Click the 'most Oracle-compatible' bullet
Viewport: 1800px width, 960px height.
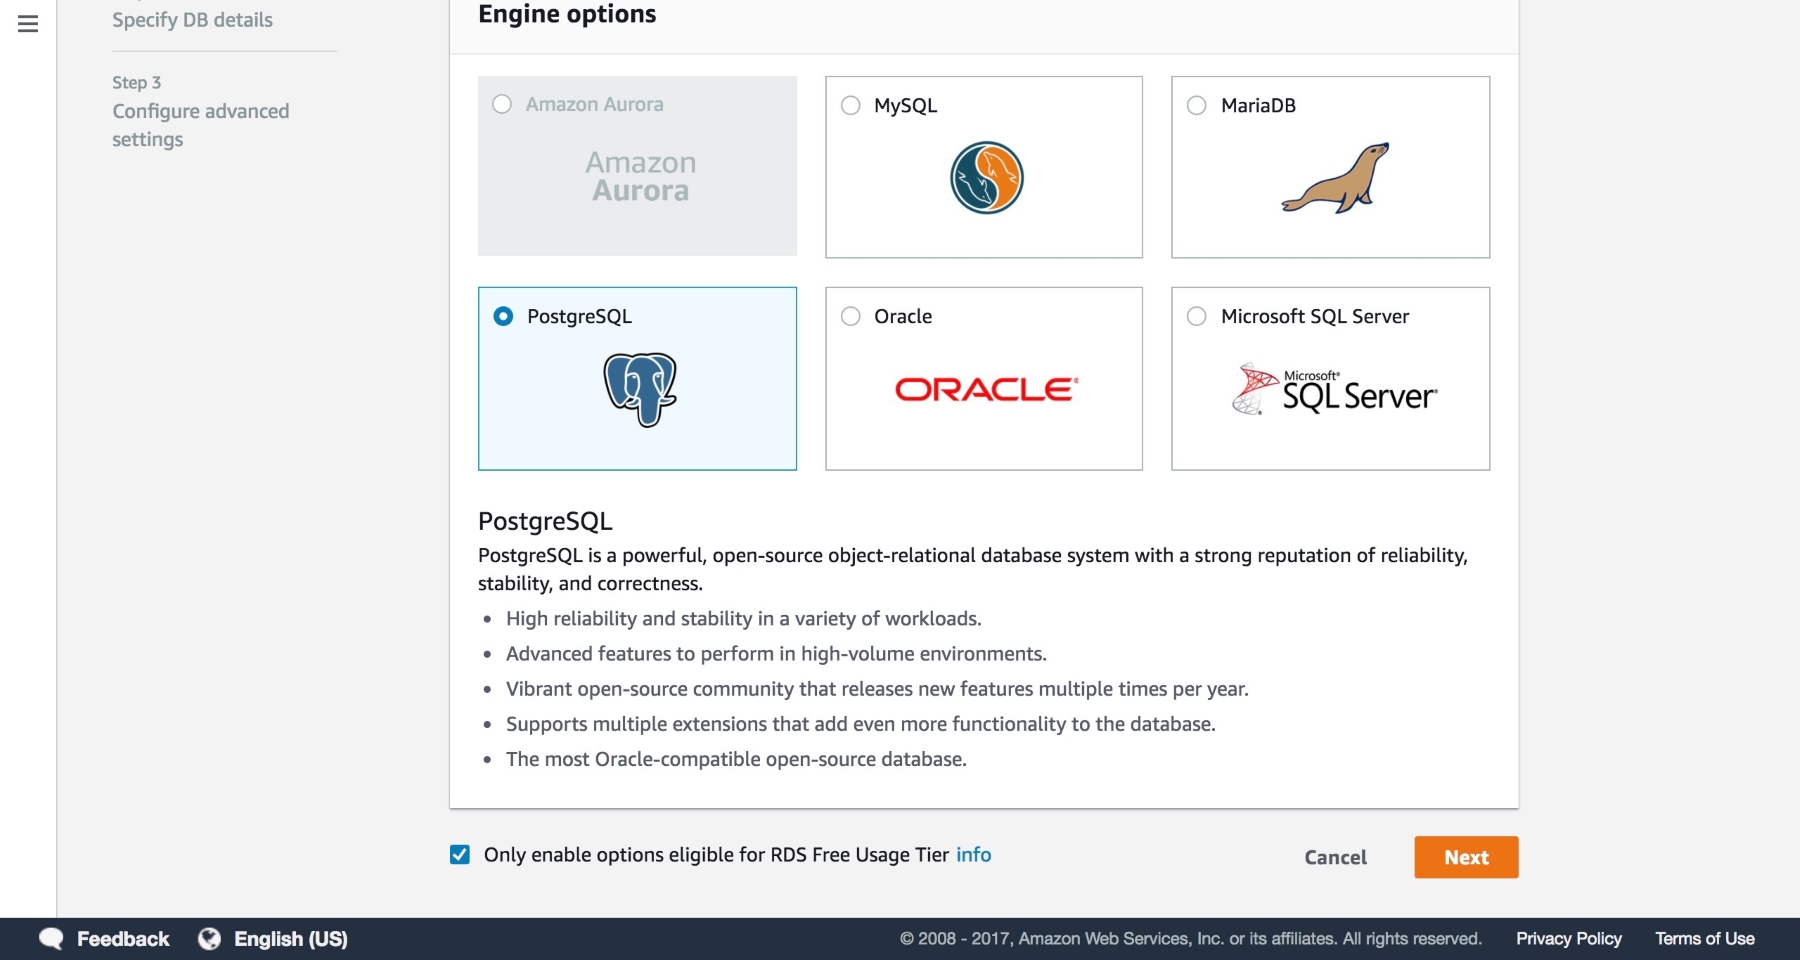(736, 759)
